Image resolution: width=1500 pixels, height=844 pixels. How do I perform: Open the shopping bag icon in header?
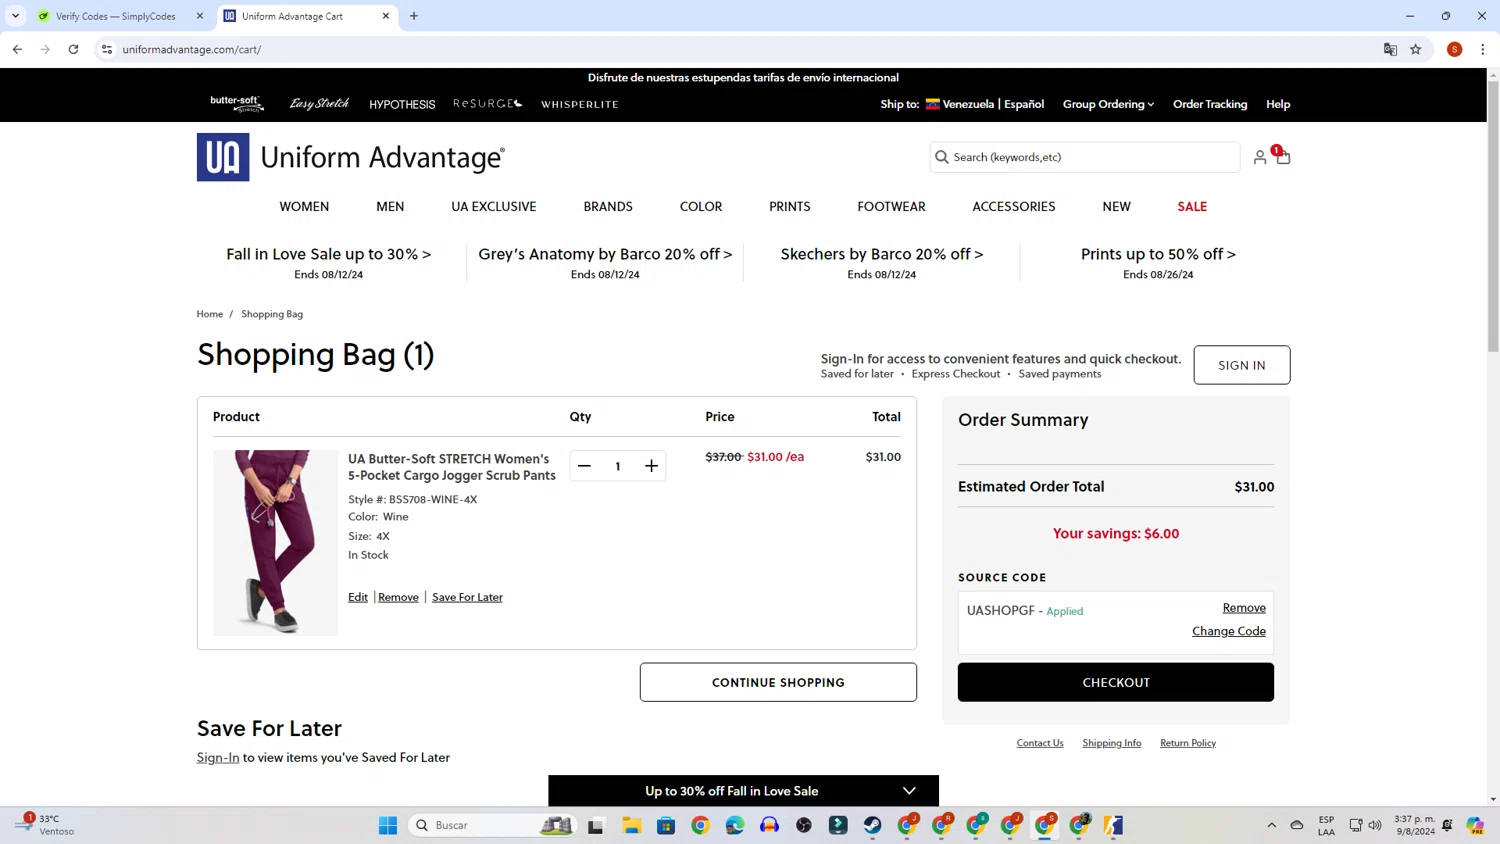(x=1283, y=157)
